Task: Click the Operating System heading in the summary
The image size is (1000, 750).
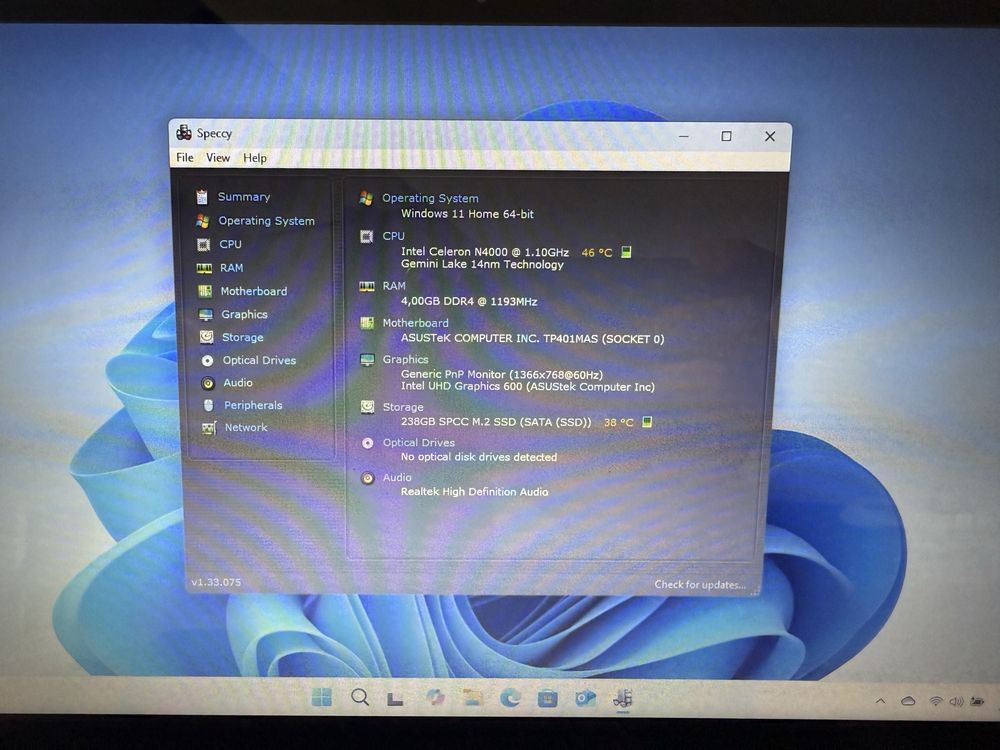Action: pos(430,198)
